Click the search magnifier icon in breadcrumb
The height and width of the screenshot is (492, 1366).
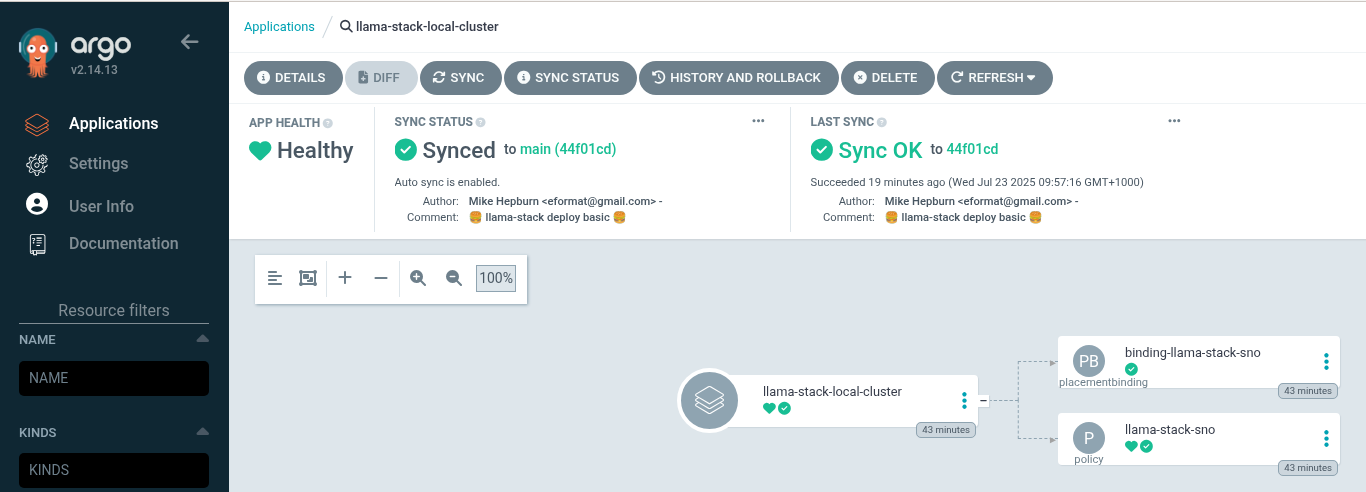pos(345,27)
